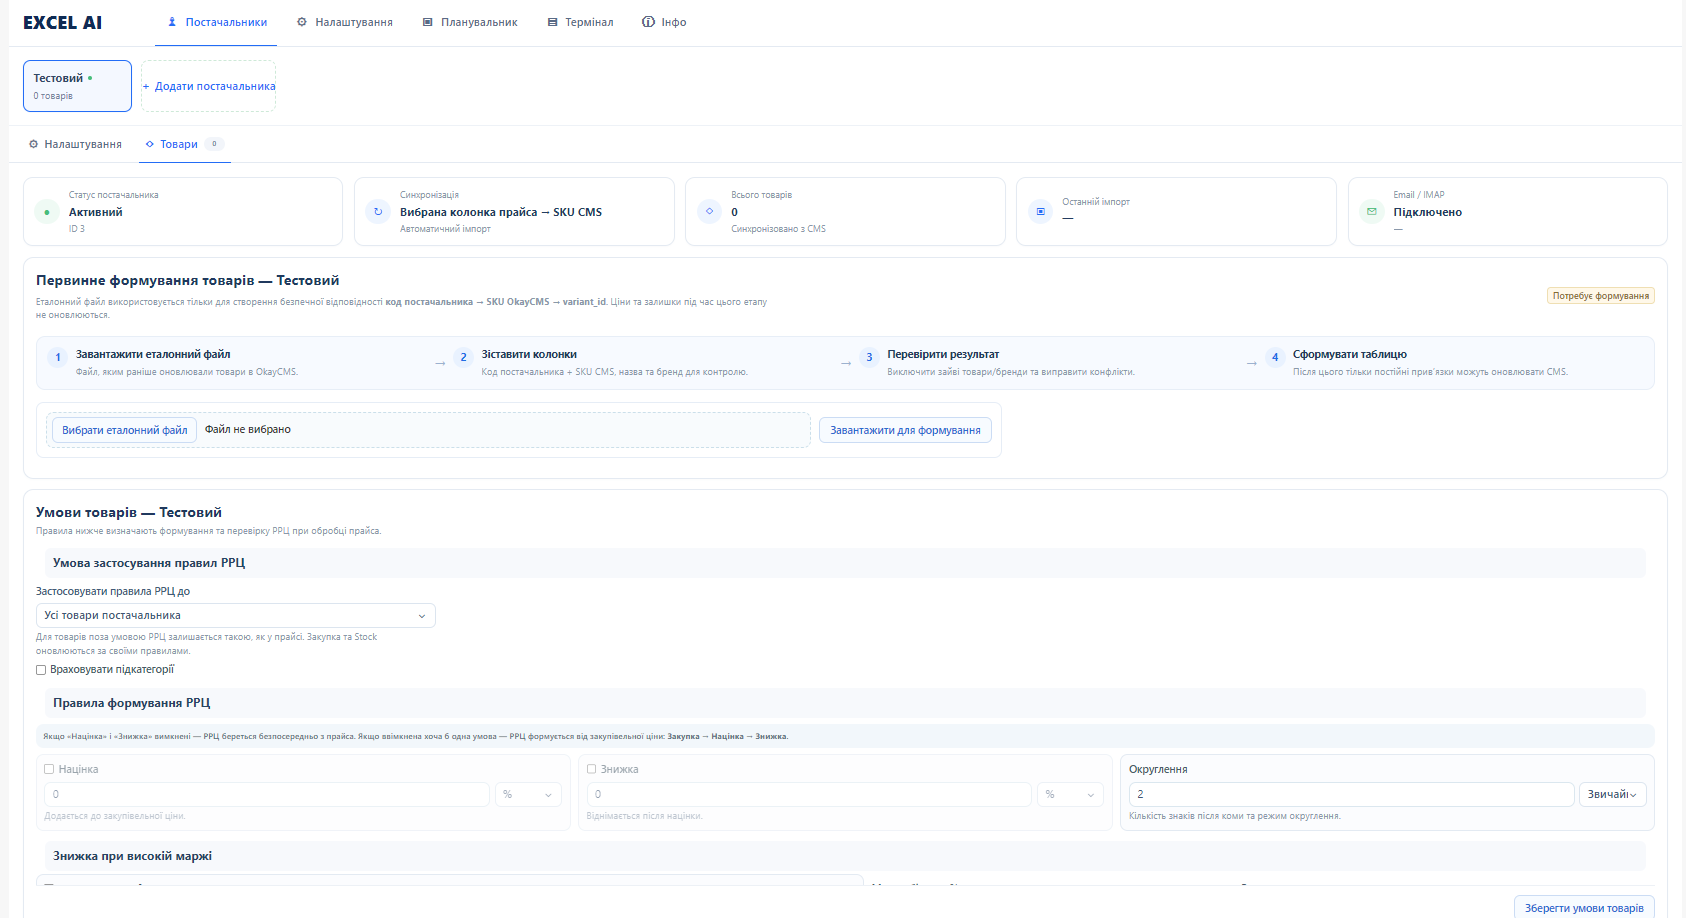This screenshot has height=918, width=1686.
Task: Click text 'Вибрана колонка прайса → SKU CMS'
Action: point(501,212)
